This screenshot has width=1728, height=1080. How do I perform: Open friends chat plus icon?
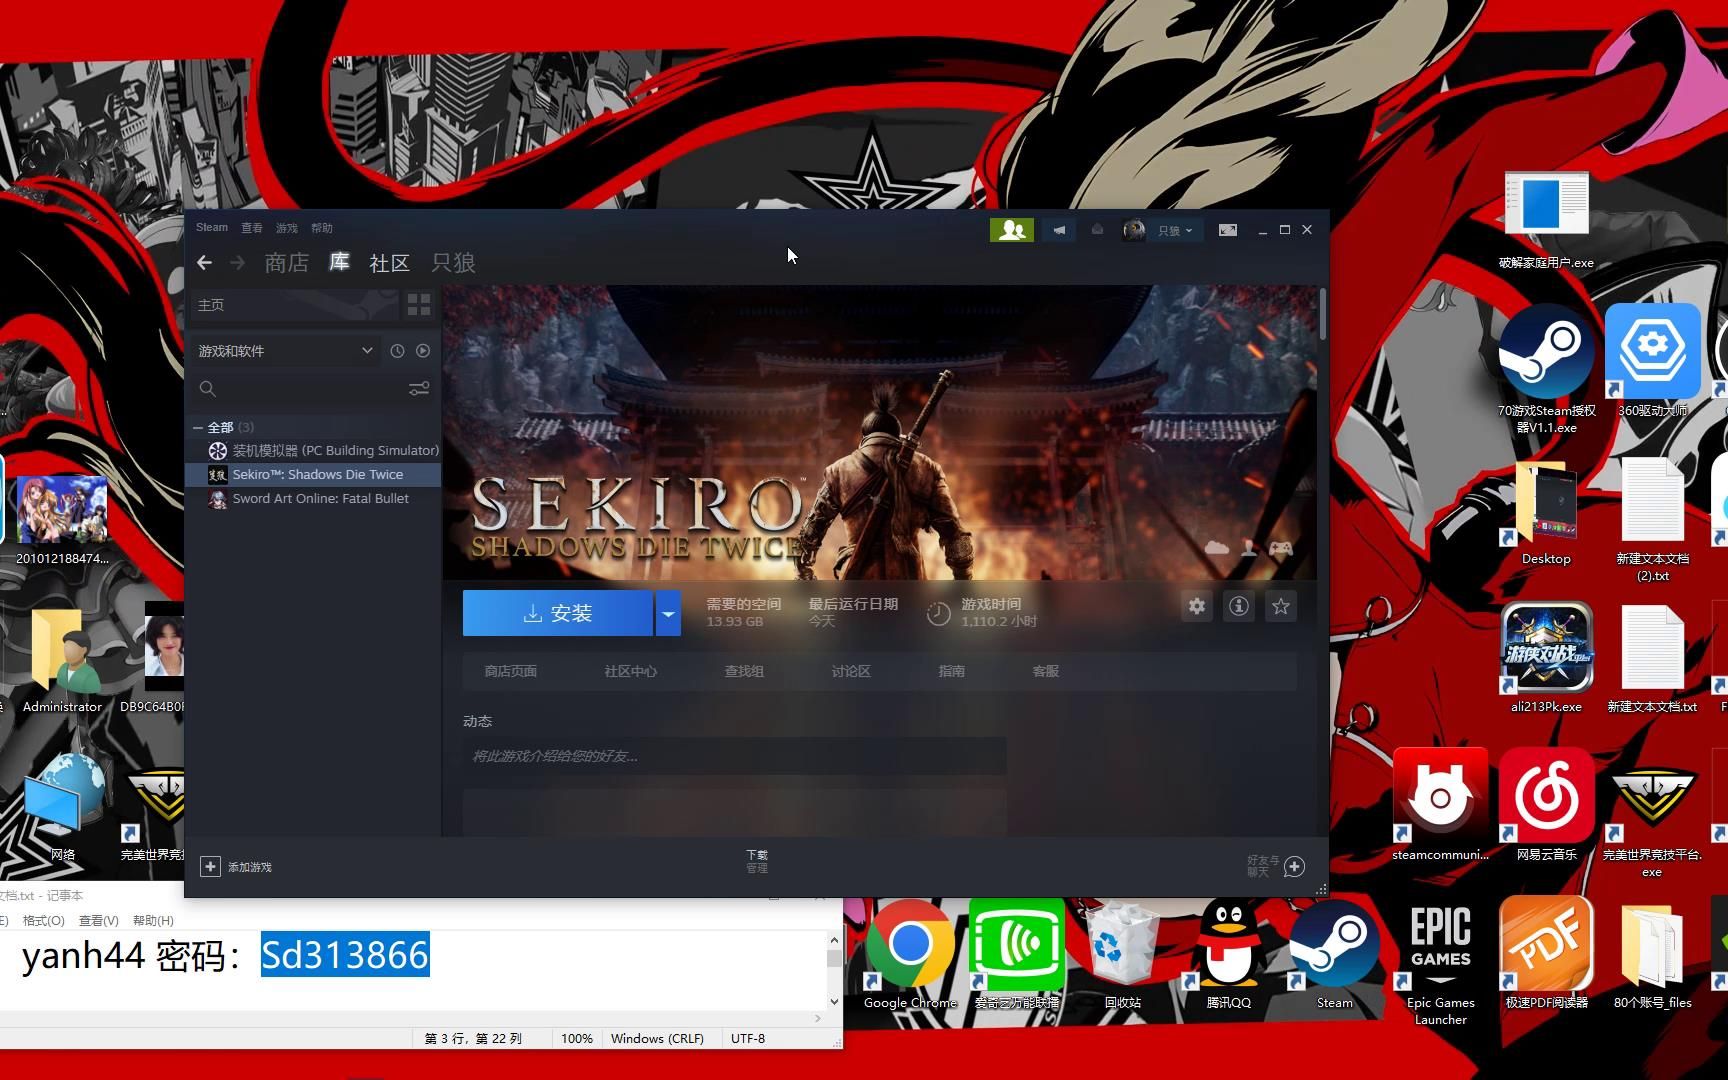[1294, 867]
